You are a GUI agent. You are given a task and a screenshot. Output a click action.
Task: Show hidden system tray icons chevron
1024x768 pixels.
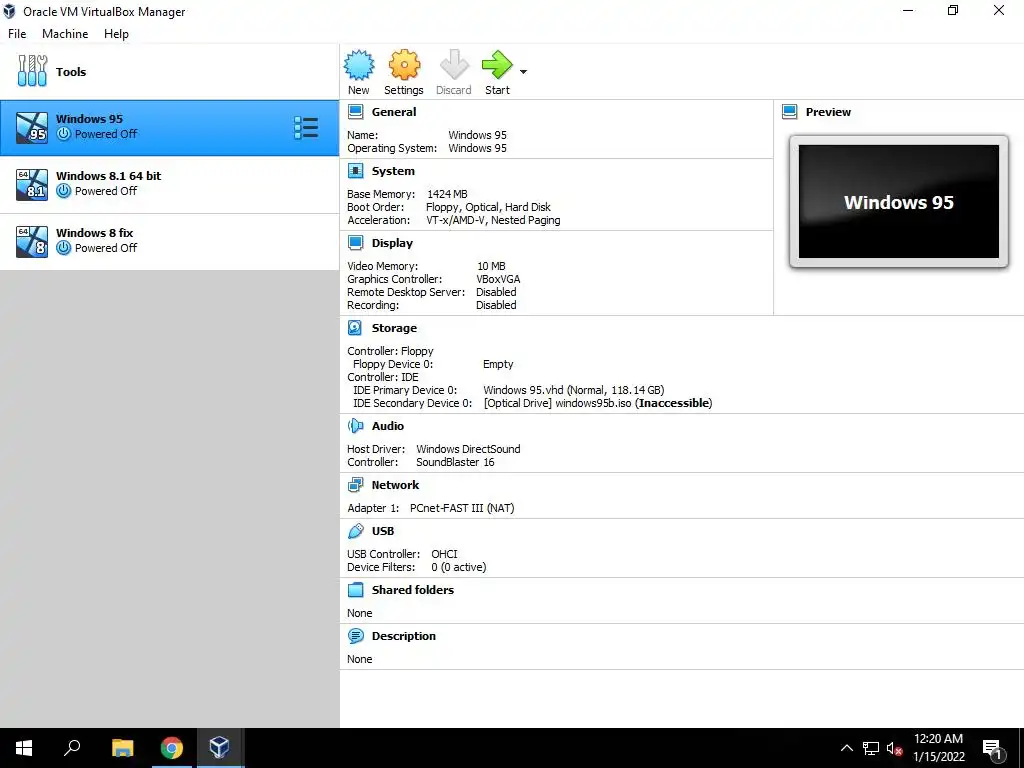846,748
